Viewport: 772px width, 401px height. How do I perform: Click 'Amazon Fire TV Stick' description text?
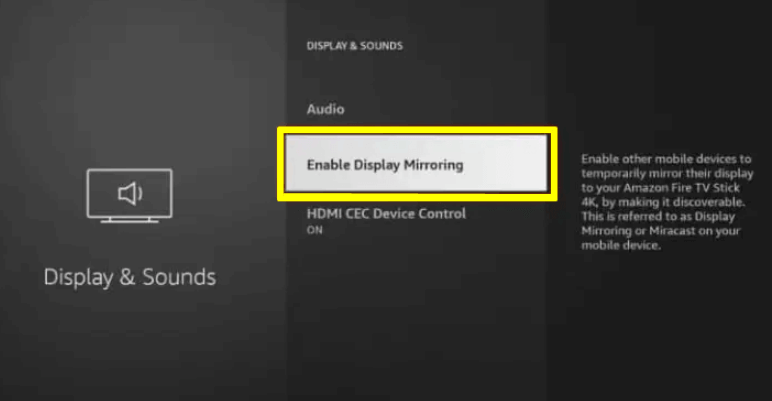click(x=681, y=188)
